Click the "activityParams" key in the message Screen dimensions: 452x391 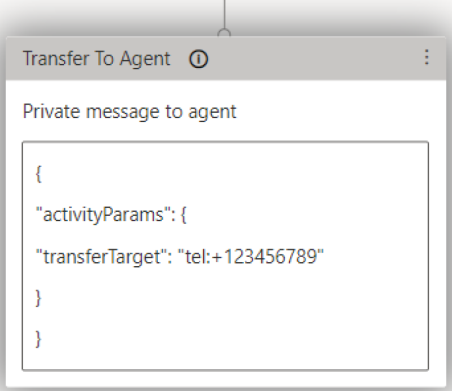tap(102, 214)
